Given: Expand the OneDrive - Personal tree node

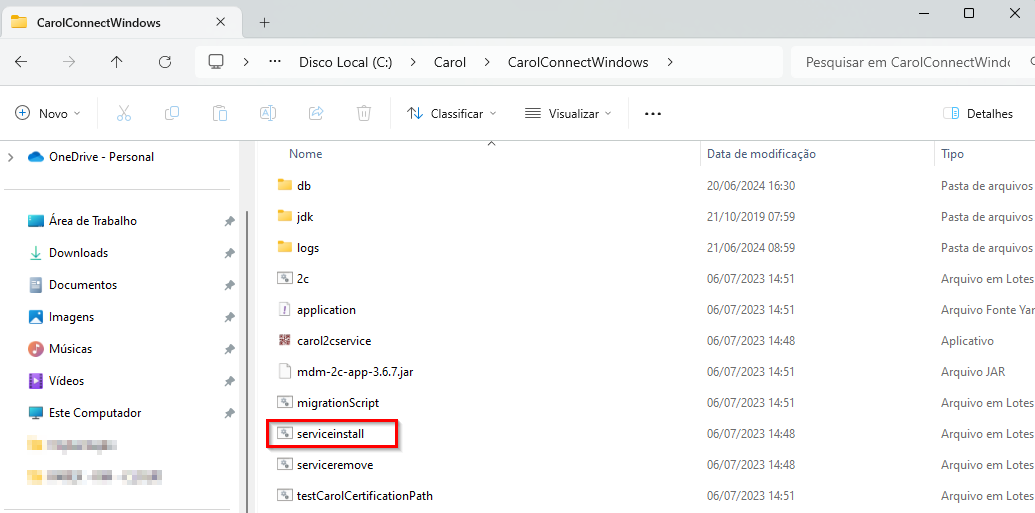Looking at the screenshot, I should [11, 157].
